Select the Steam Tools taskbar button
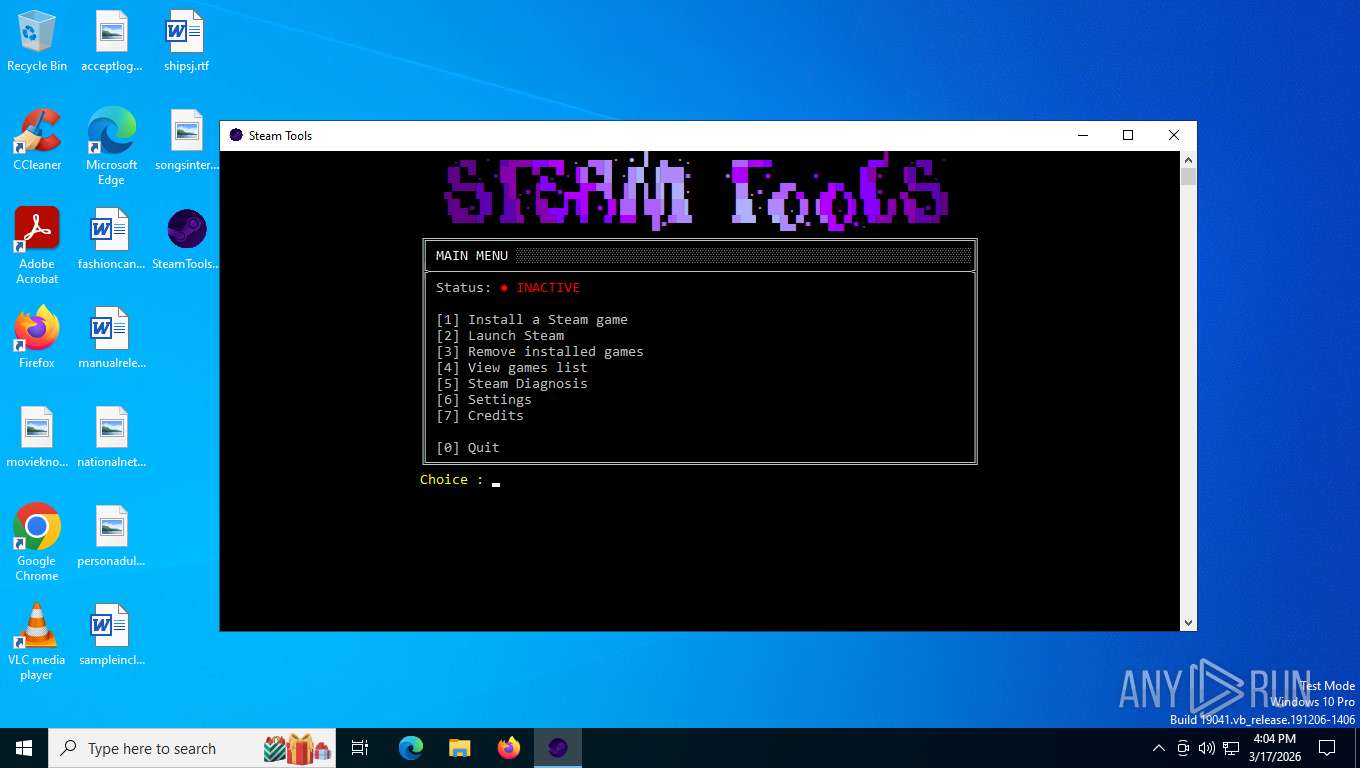1360x768 pixels. click(x=558, y=748)
